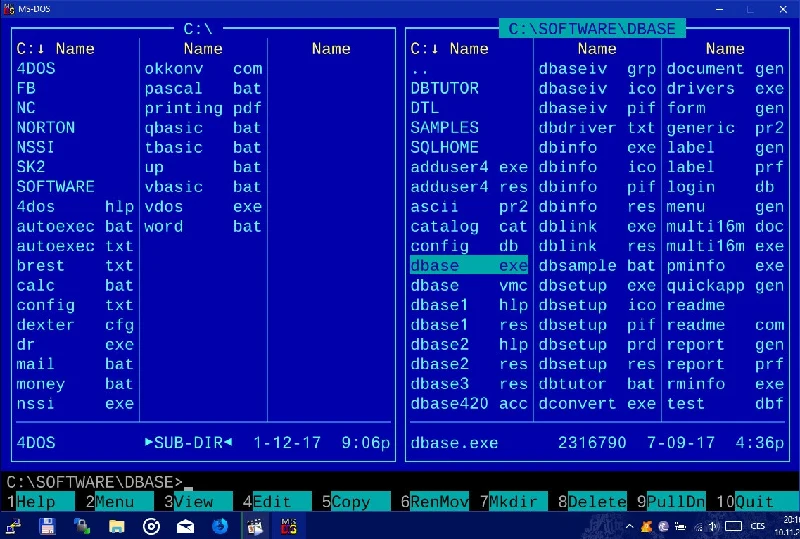Select dexter cfg file in left panel
Image resolution: width=800 pixels, height=539 pixels.
[x=75, y=325]
